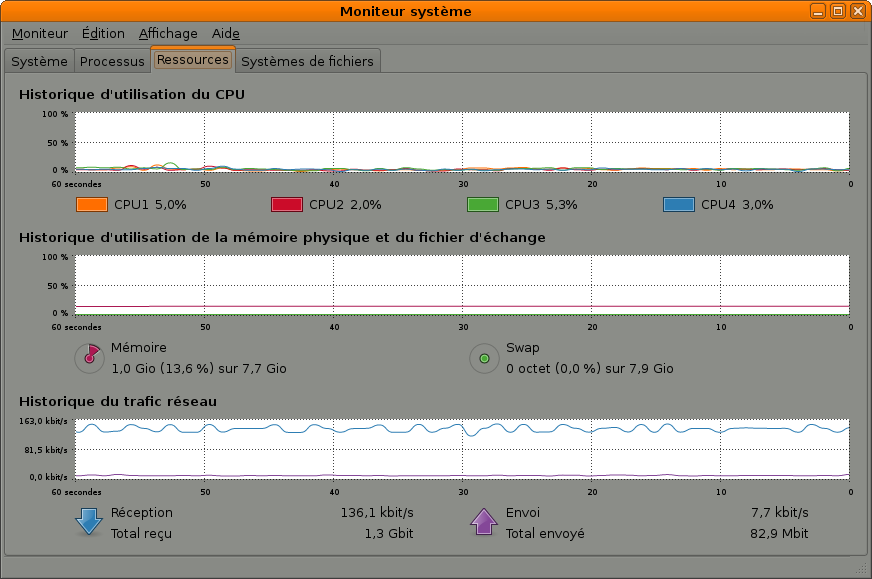Click 'Historique d'utilisation du CPU' heading
This screenshot has height=579, width=872.
point(132,95)
